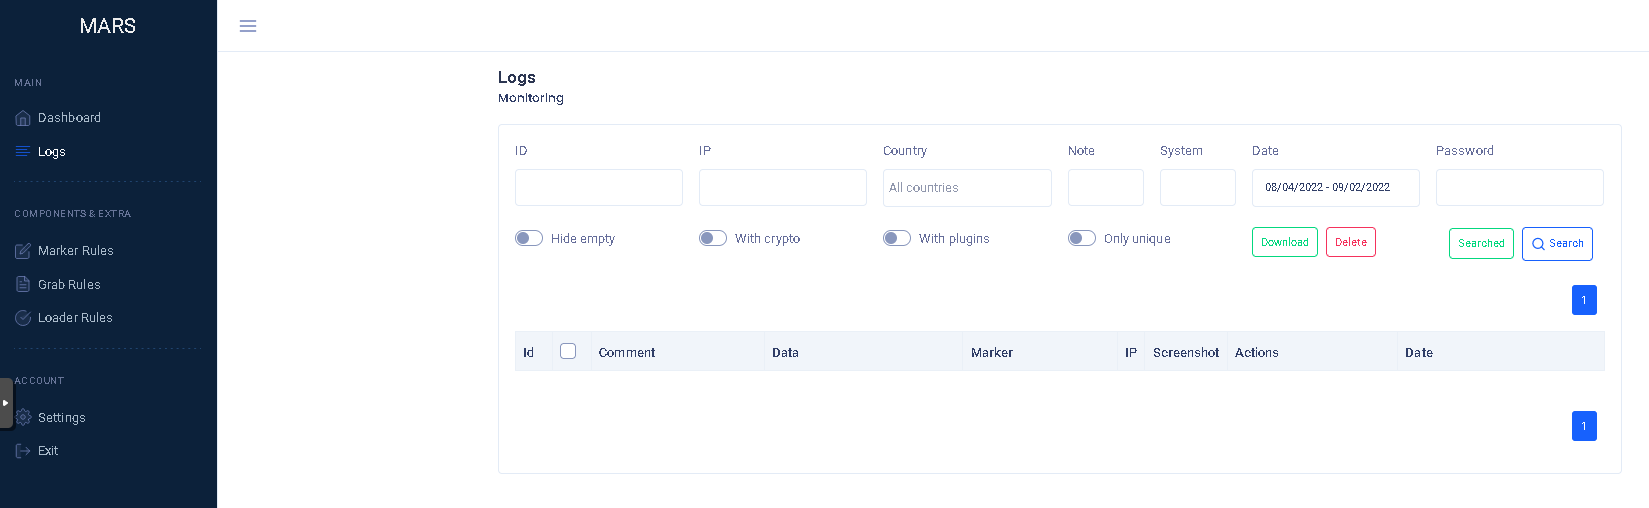The image size is (1649, 508).
Task: Check the select-all checkbox in table header
Action: tap(568, 351)
